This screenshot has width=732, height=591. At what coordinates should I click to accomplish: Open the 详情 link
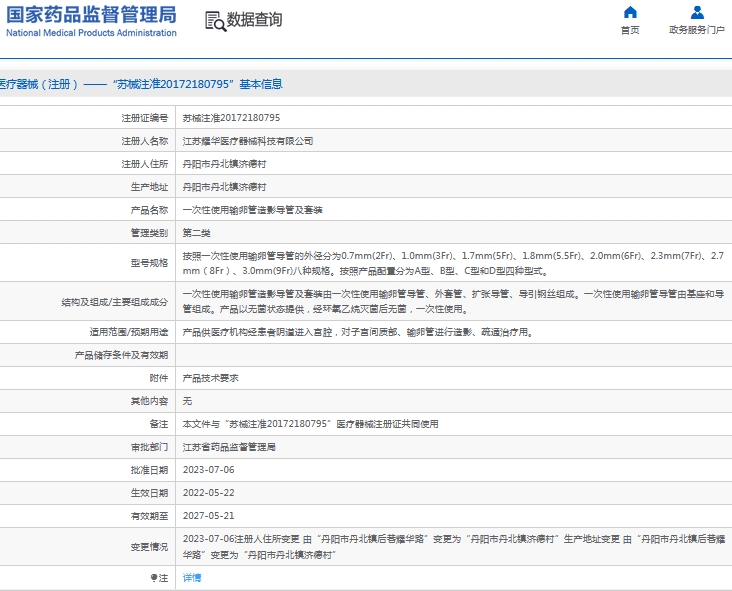[192, 578]
